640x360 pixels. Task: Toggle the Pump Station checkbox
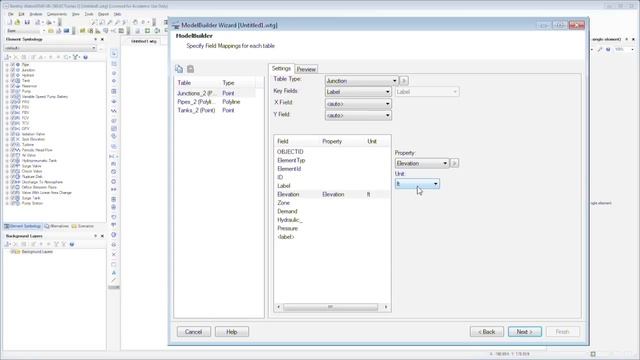click(x=12, y=203)
